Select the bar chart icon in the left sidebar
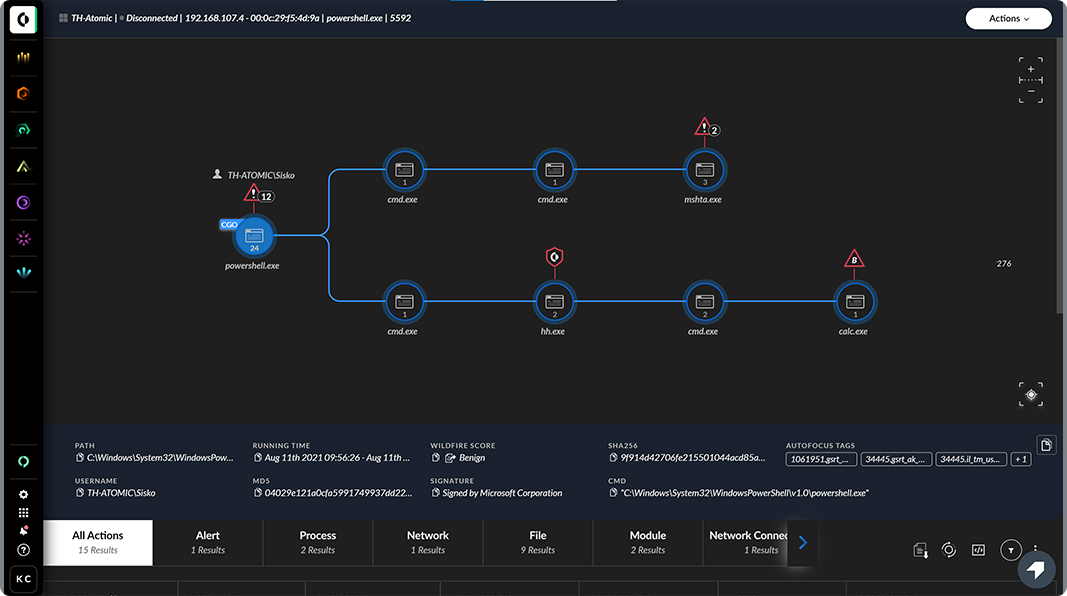 pyautogui.click(x=23, y=57)
